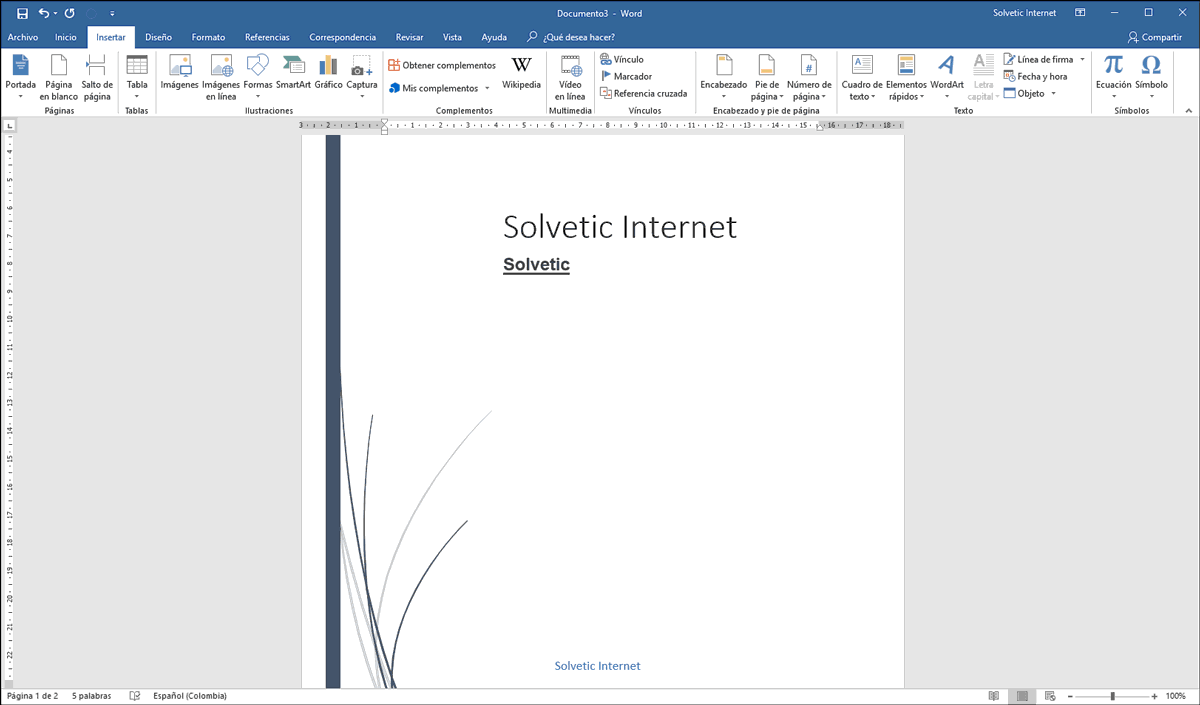Image resolution: width=1200 pixels, height=705 pixels.
Task: Open the Wikipedia add-in
Action: (x=521, y=74)
